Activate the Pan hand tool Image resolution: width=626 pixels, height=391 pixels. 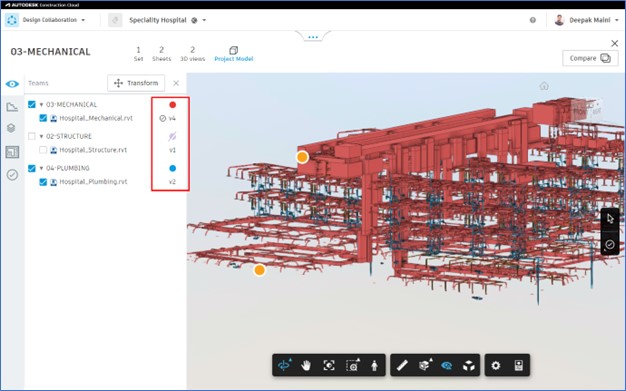(306, 365)
